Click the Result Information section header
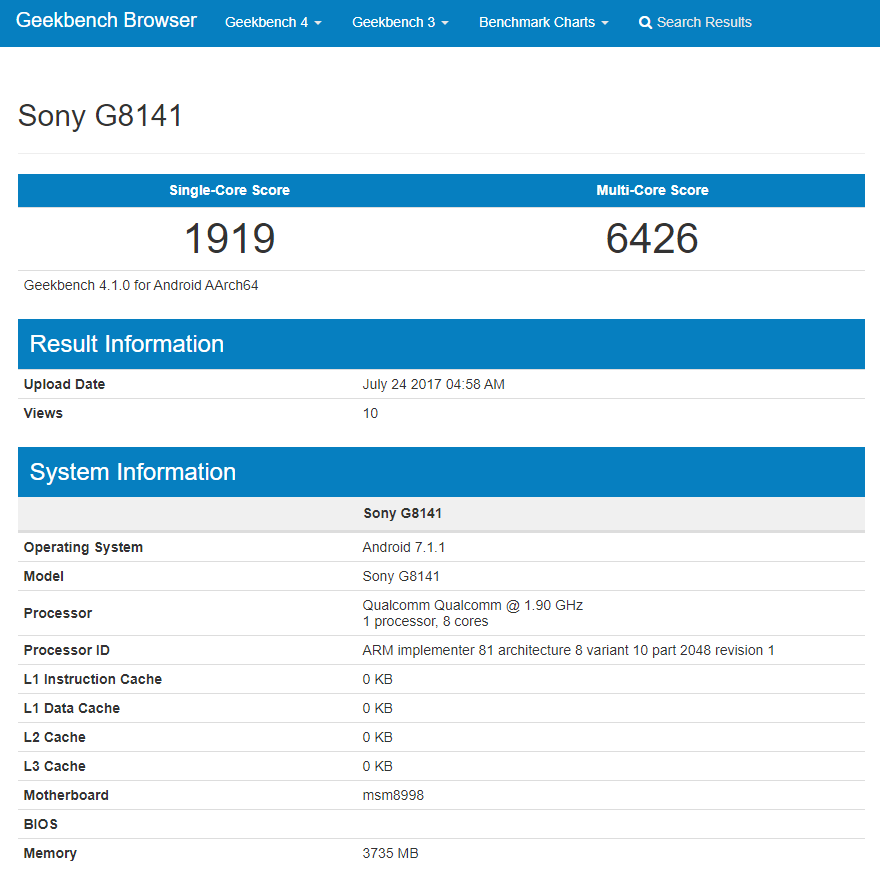 (x=441, y=344)
